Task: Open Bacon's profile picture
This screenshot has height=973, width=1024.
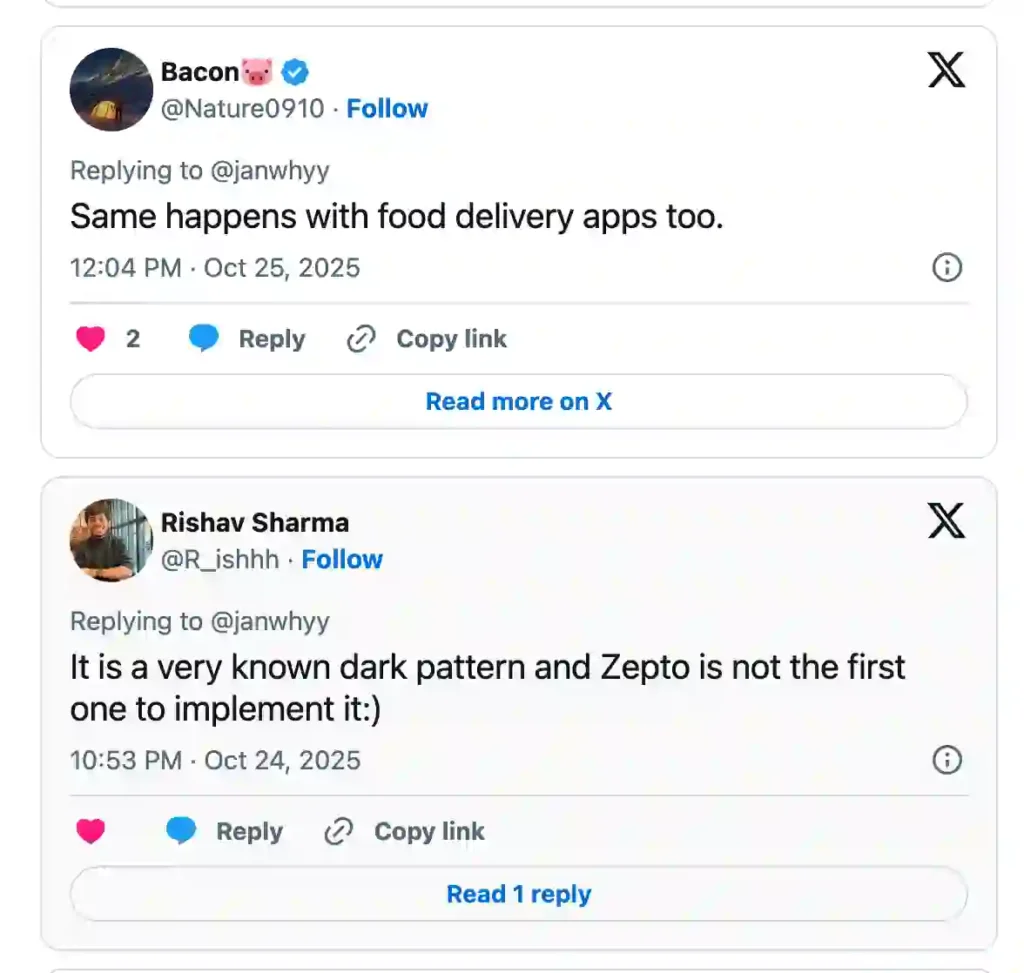Action: click(111, 90)
